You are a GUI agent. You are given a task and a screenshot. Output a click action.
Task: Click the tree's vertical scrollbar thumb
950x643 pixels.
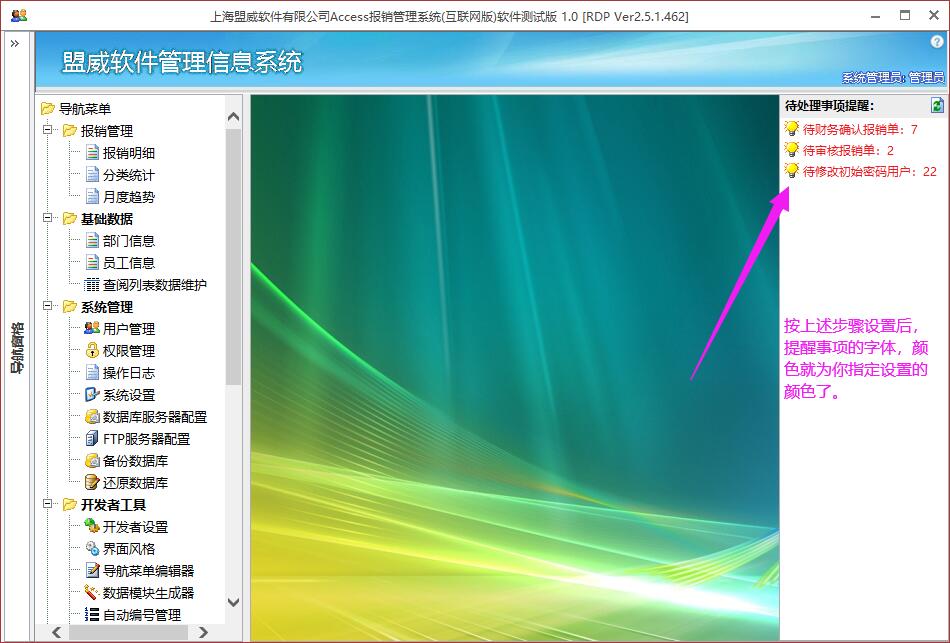point(233,256)
